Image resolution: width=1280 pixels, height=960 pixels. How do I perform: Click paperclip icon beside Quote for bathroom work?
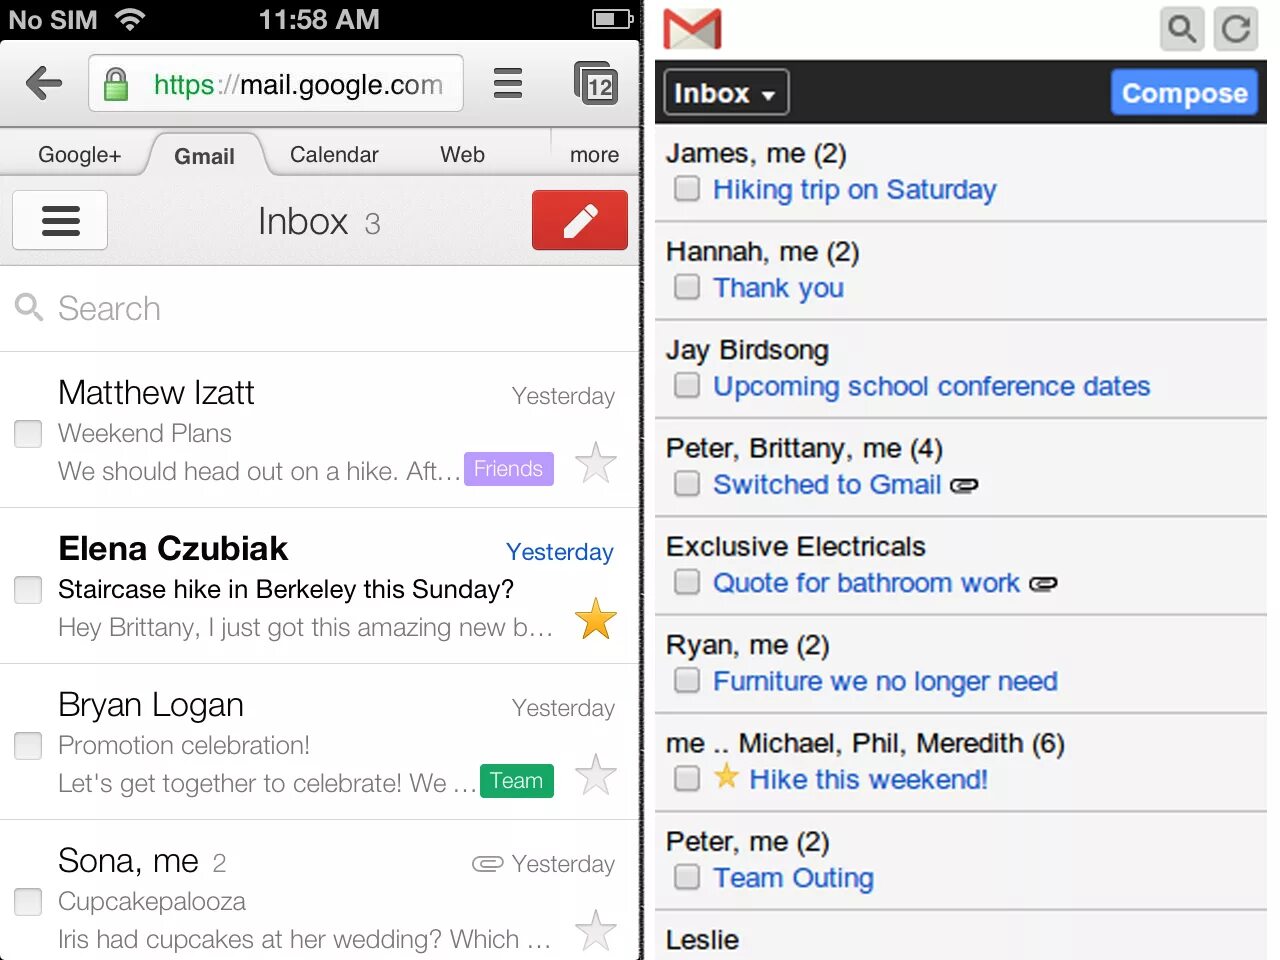1043,584
